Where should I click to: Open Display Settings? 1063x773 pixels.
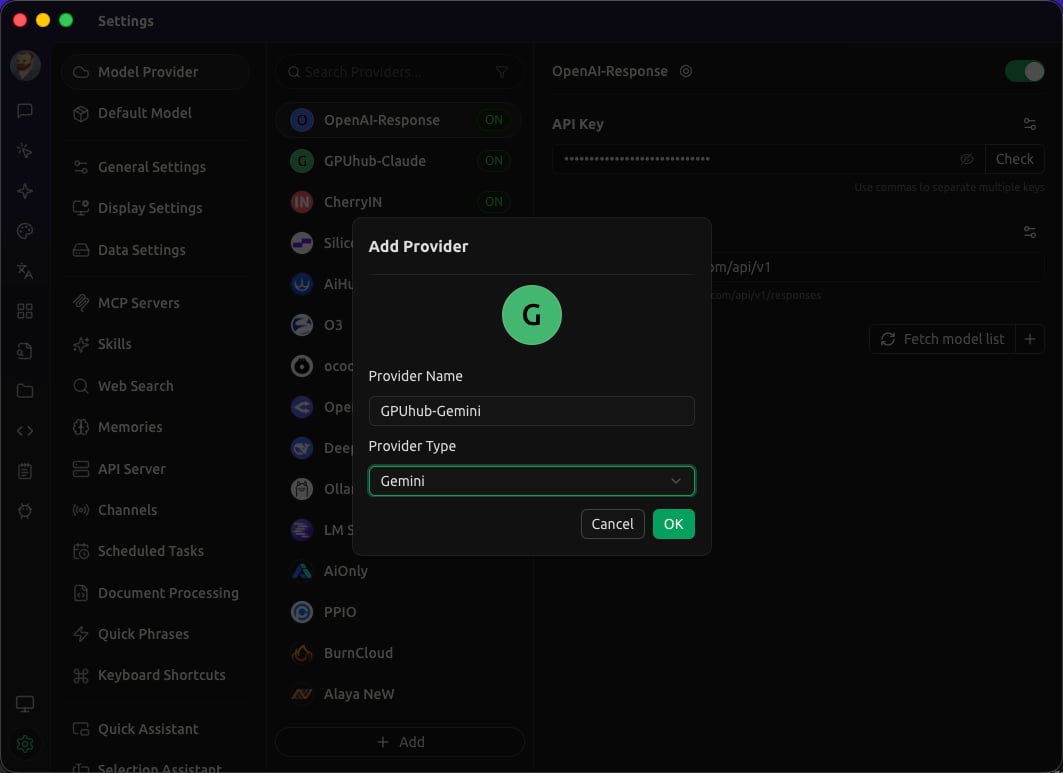point(155,208)
